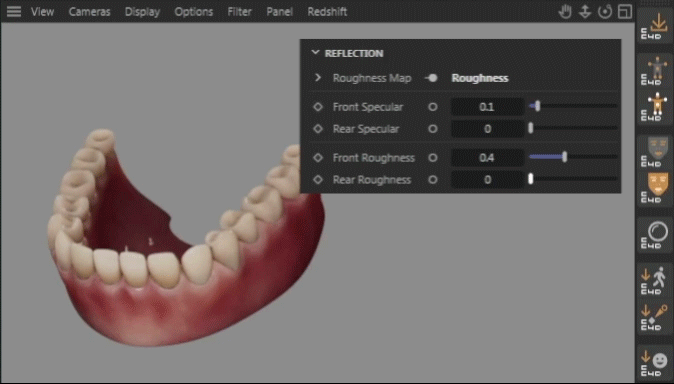
Task: Click the walking figure import icon
Action: (x=655, y=280)
